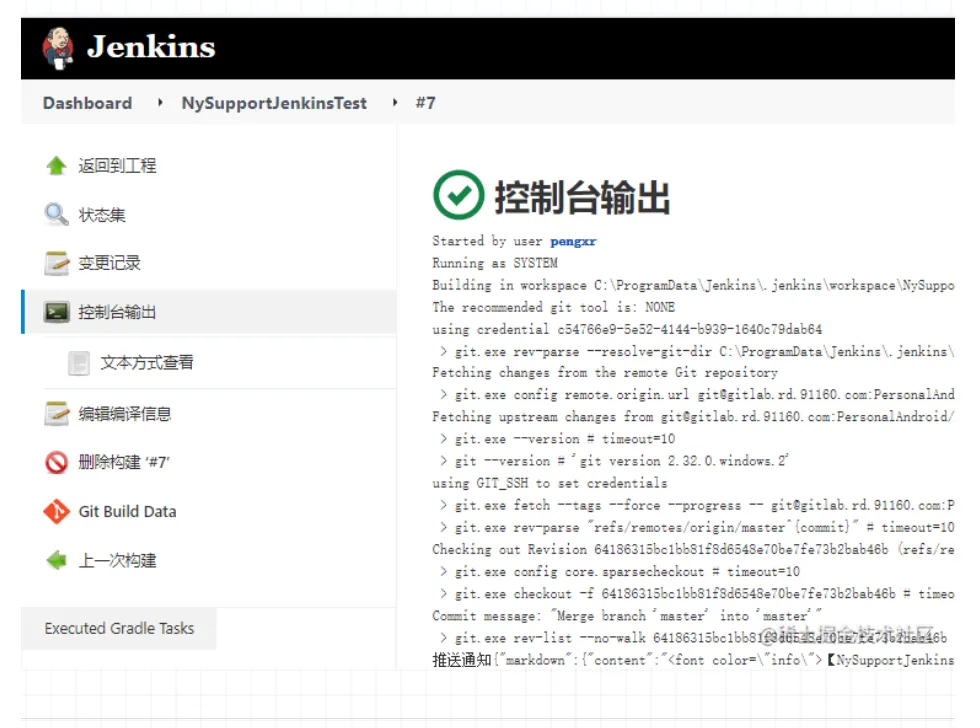Open user pengxr profile link
980x728 pixels.
(573, 241)
